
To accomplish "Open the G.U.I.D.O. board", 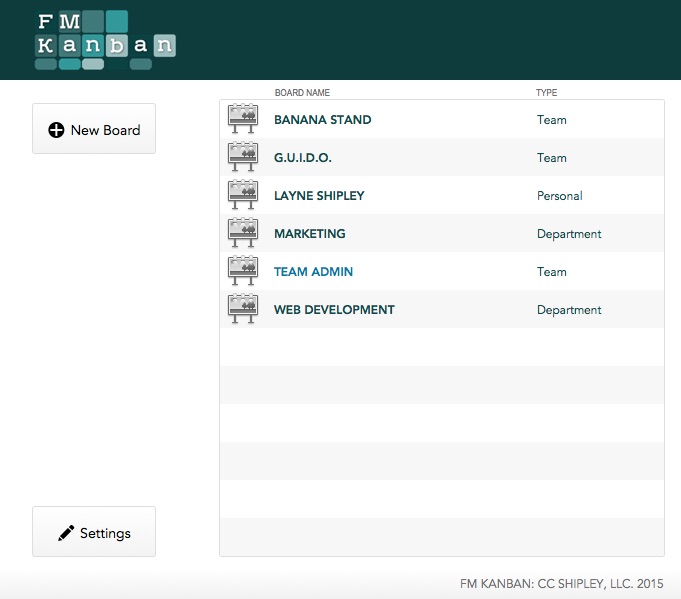I will coord(303,158).
